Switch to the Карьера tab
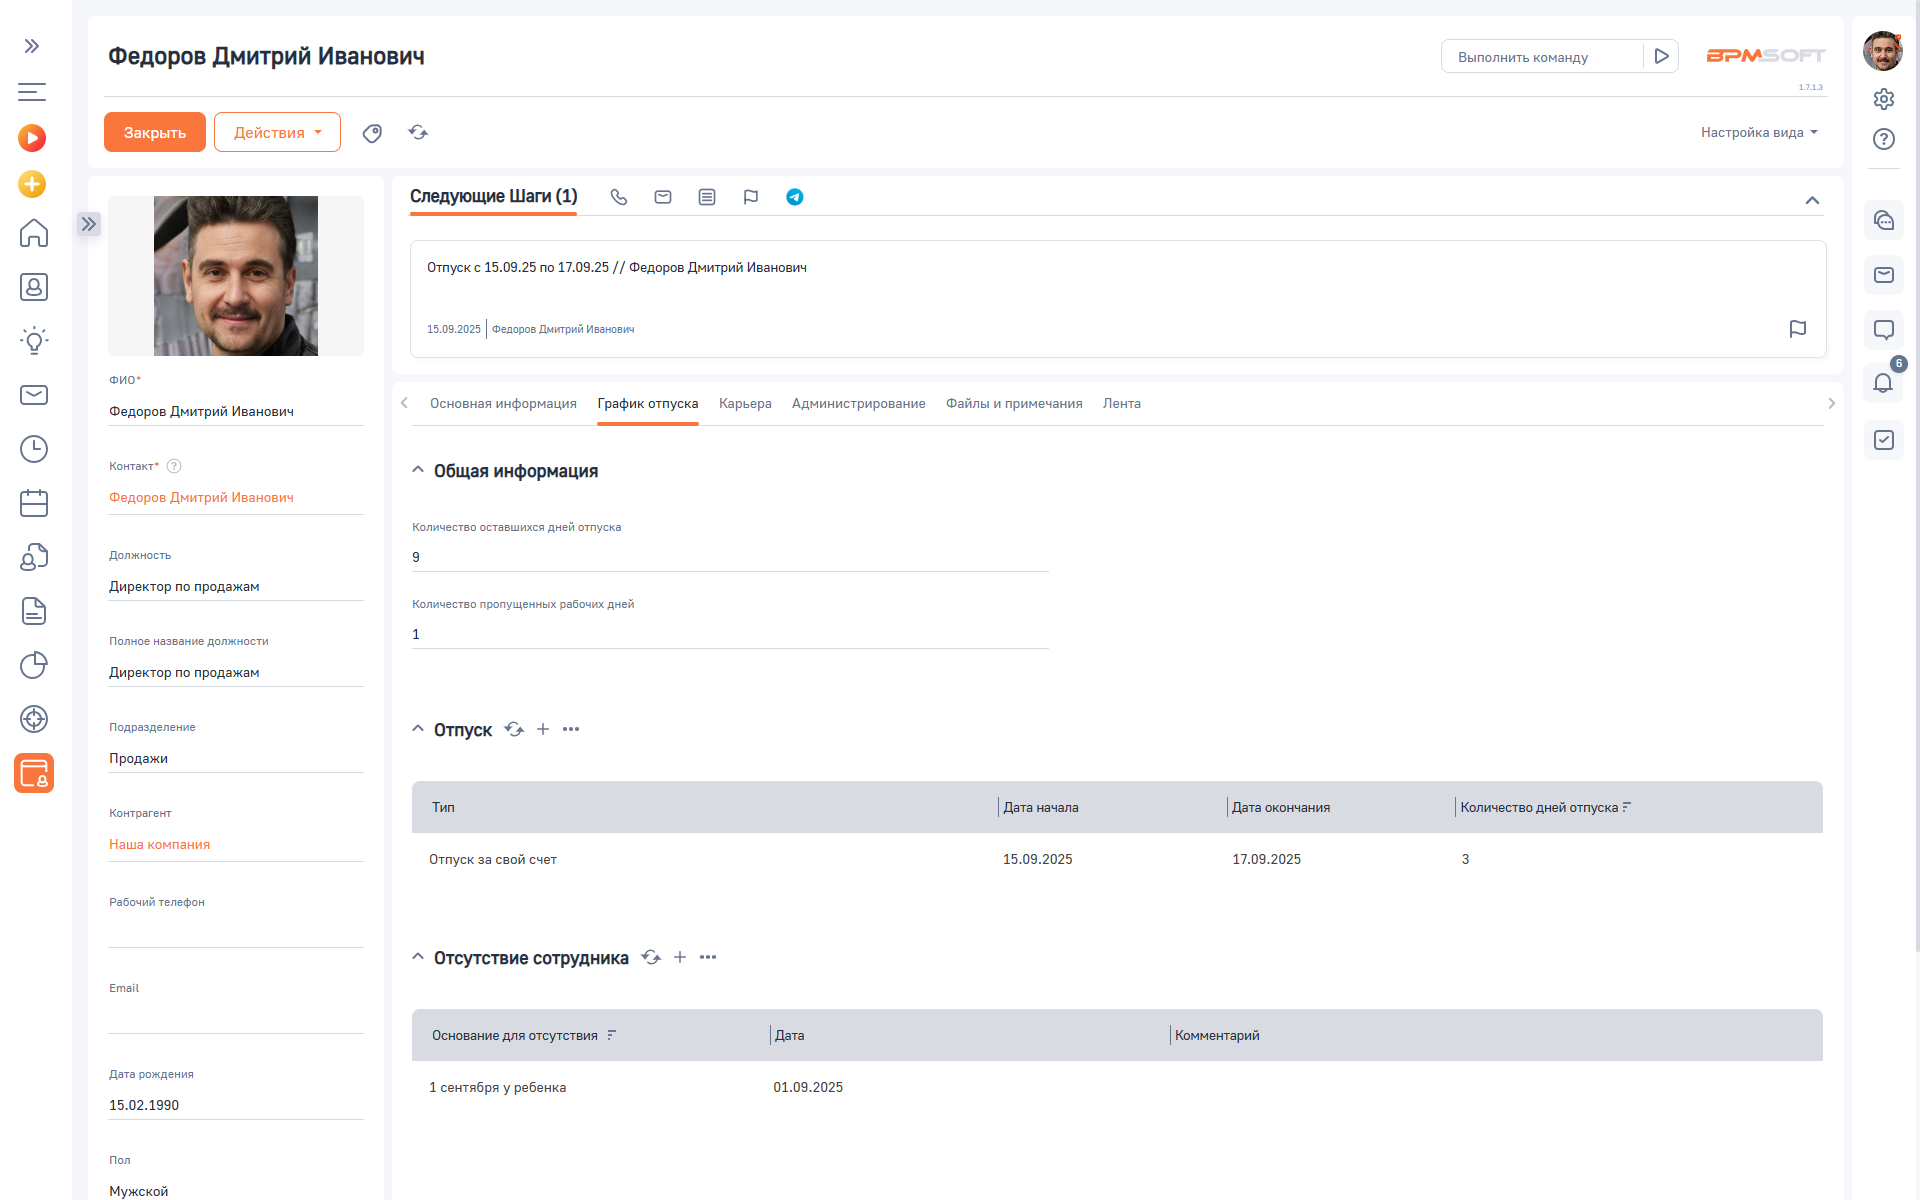Image resolution: width=1920 pixels, height=1200 pixels. 745,403
